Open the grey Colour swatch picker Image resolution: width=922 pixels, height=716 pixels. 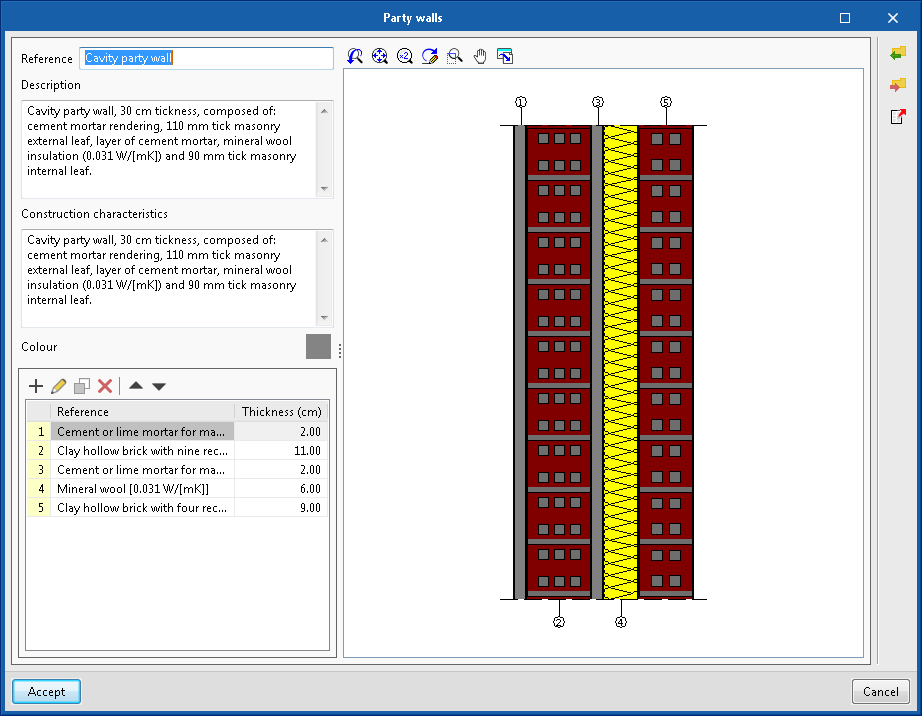pyautogui.click(x=318, y=347)
